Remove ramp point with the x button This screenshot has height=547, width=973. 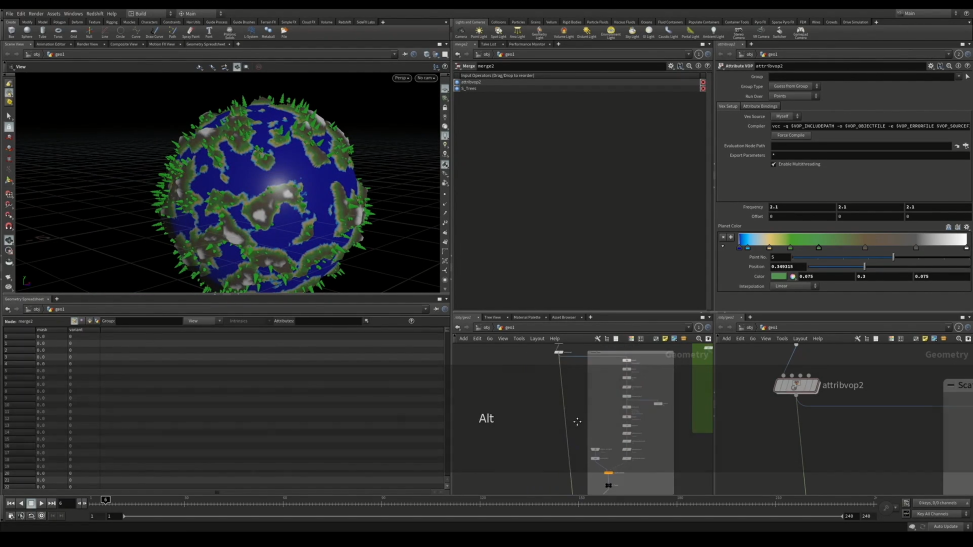722,237
